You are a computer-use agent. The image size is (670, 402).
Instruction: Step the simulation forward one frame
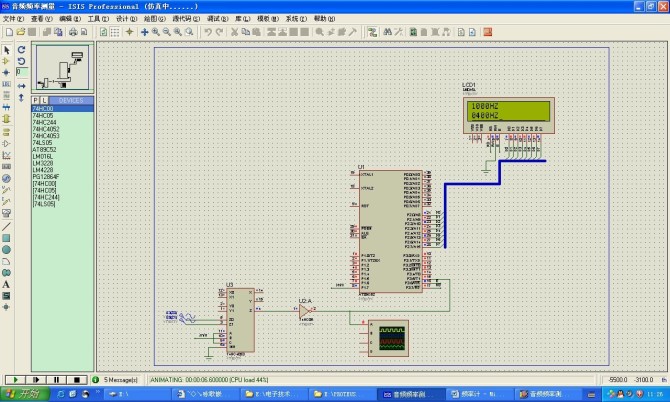click(36, 380)
